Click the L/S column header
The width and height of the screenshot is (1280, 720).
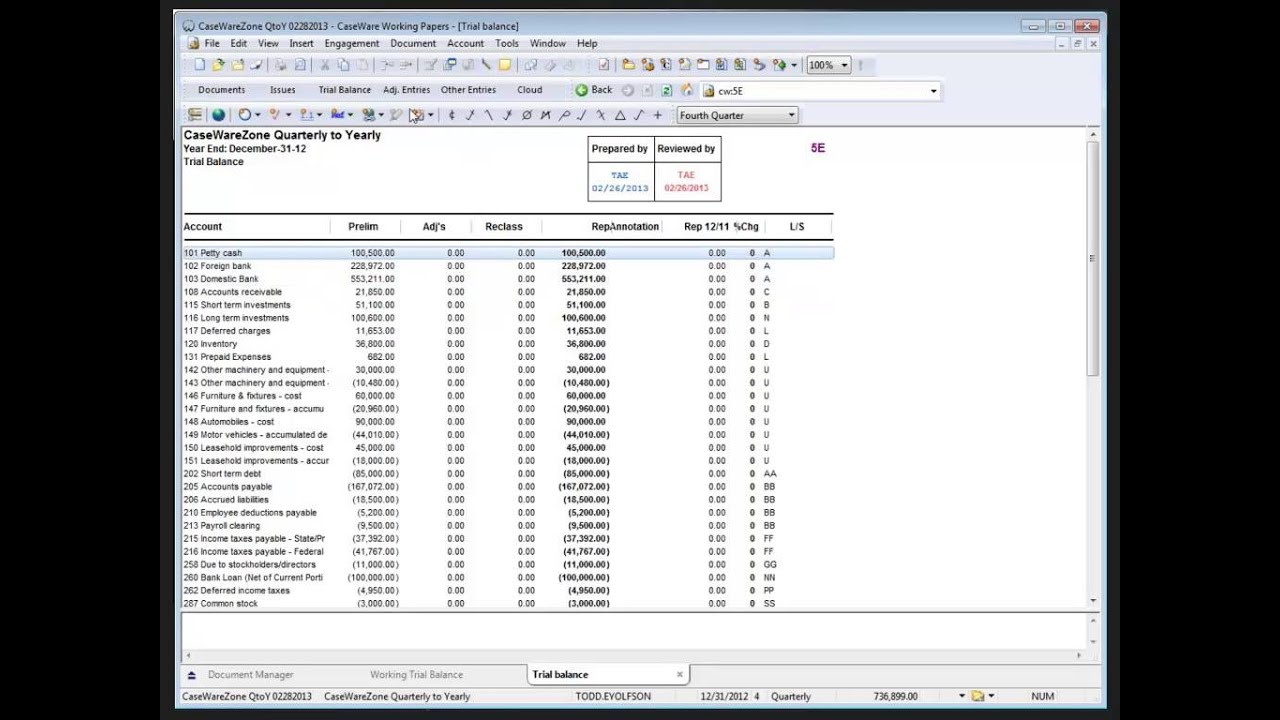coord(797,227)
